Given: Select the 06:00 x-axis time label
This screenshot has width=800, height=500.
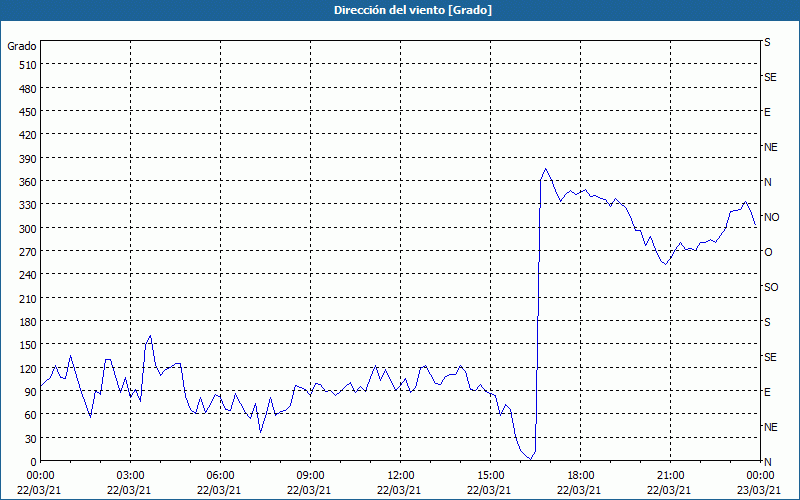Looking at the screenshot, I should click(220, 476).
